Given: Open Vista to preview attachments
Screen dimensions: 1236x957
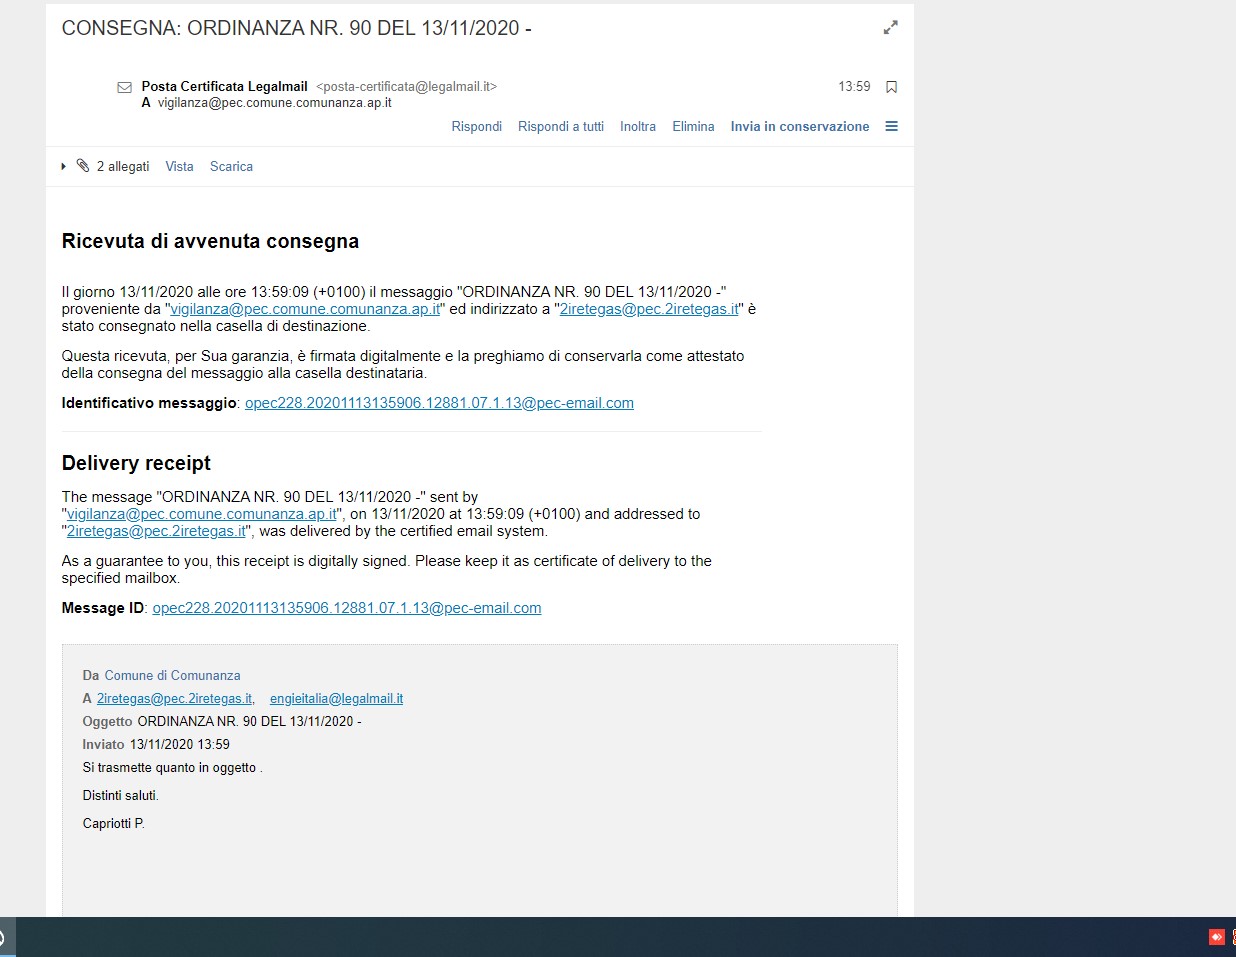Looking at the screenshot, I should click(x=179, y=167).
